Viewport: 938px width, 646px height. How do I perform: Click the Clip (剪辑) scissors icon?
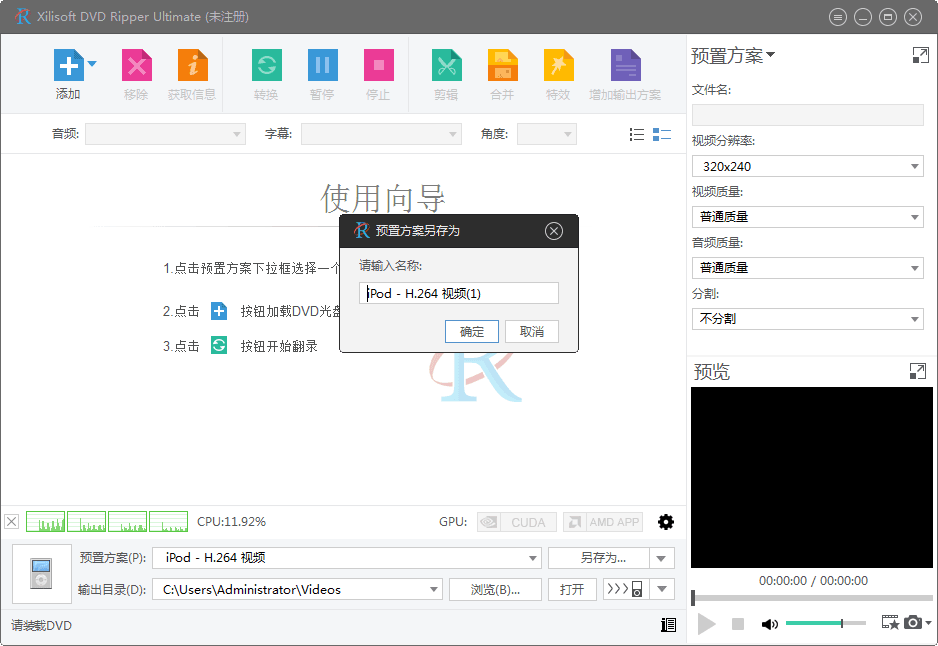coord(447,65)
